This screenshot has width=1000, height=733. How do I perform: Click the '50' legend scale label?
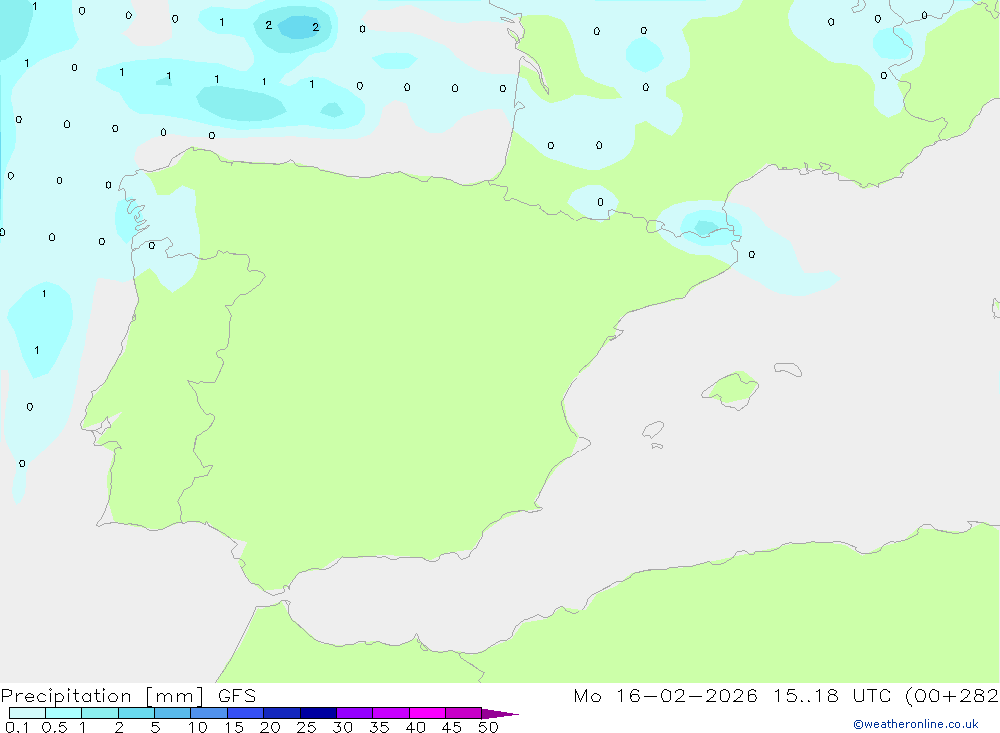coord(489,727)
